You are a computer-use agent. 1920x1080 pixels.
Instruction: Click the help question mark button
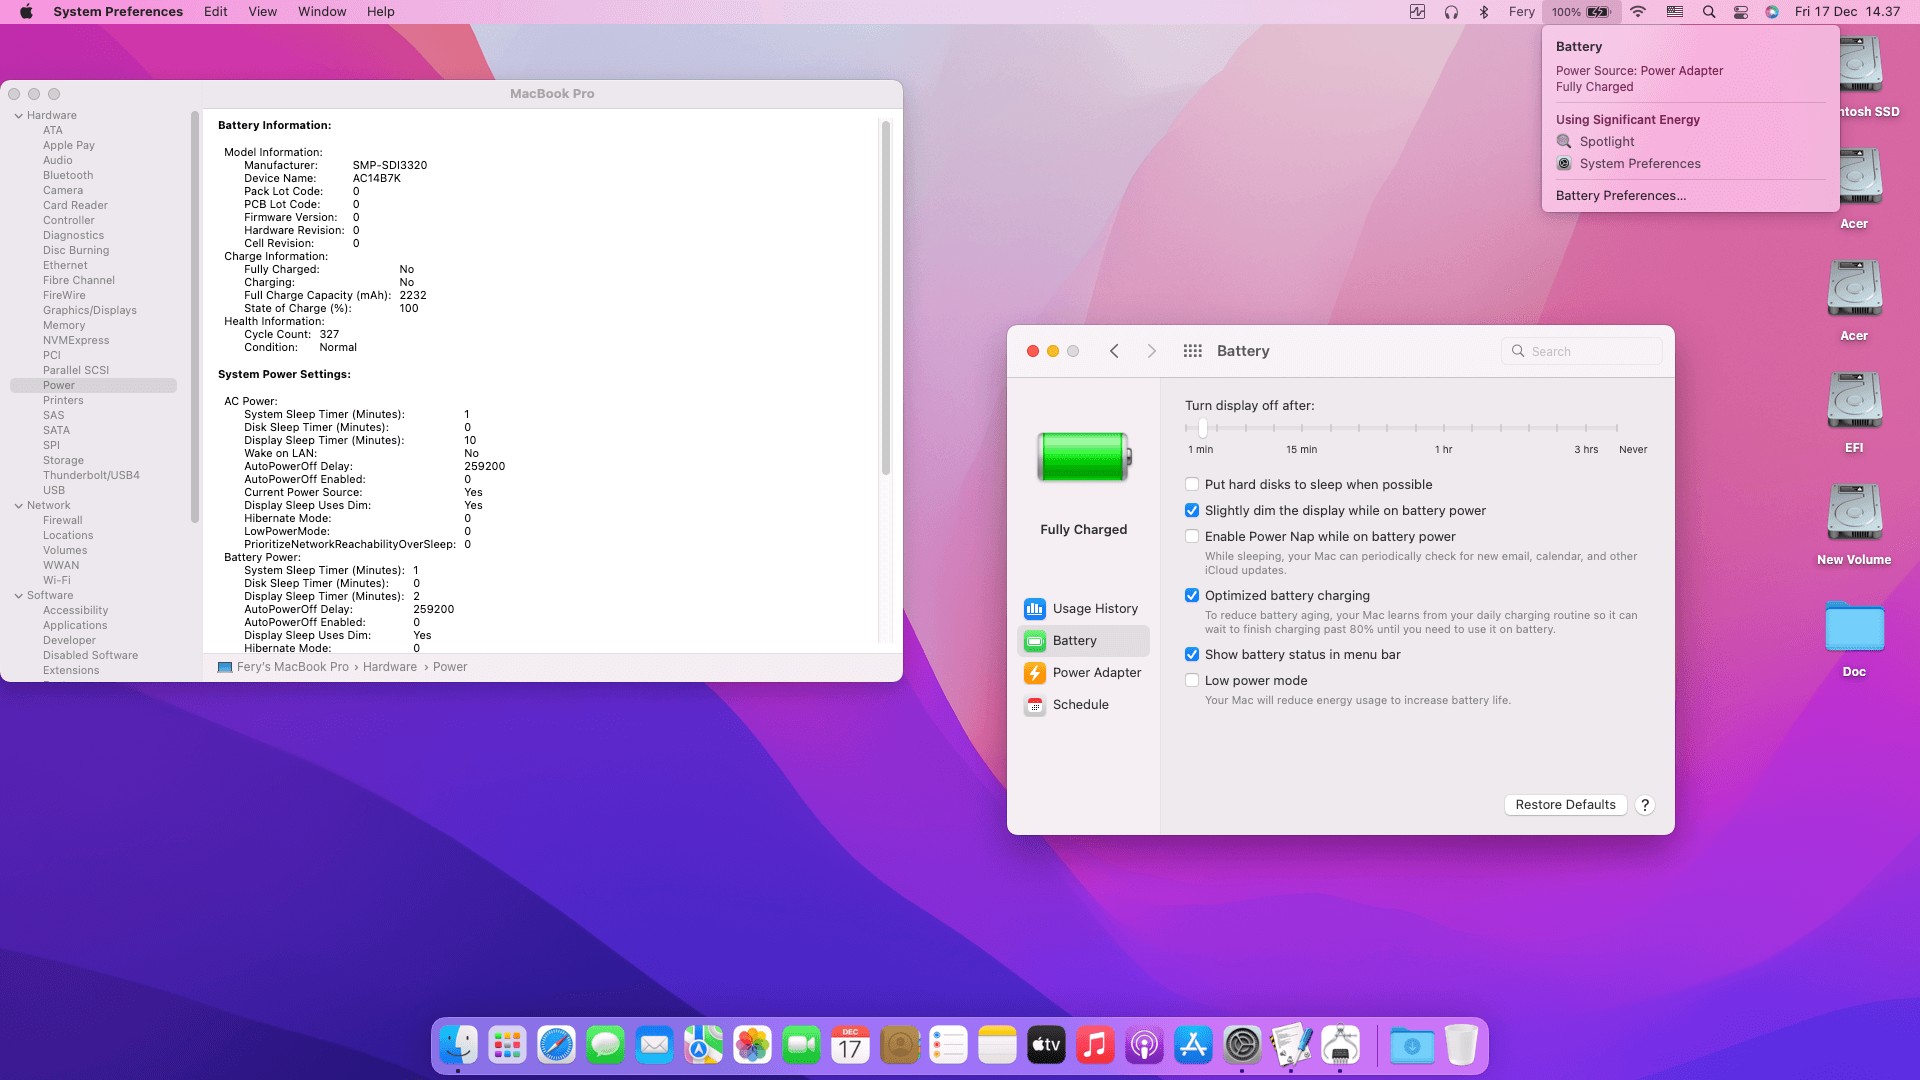pos(1644,804)
